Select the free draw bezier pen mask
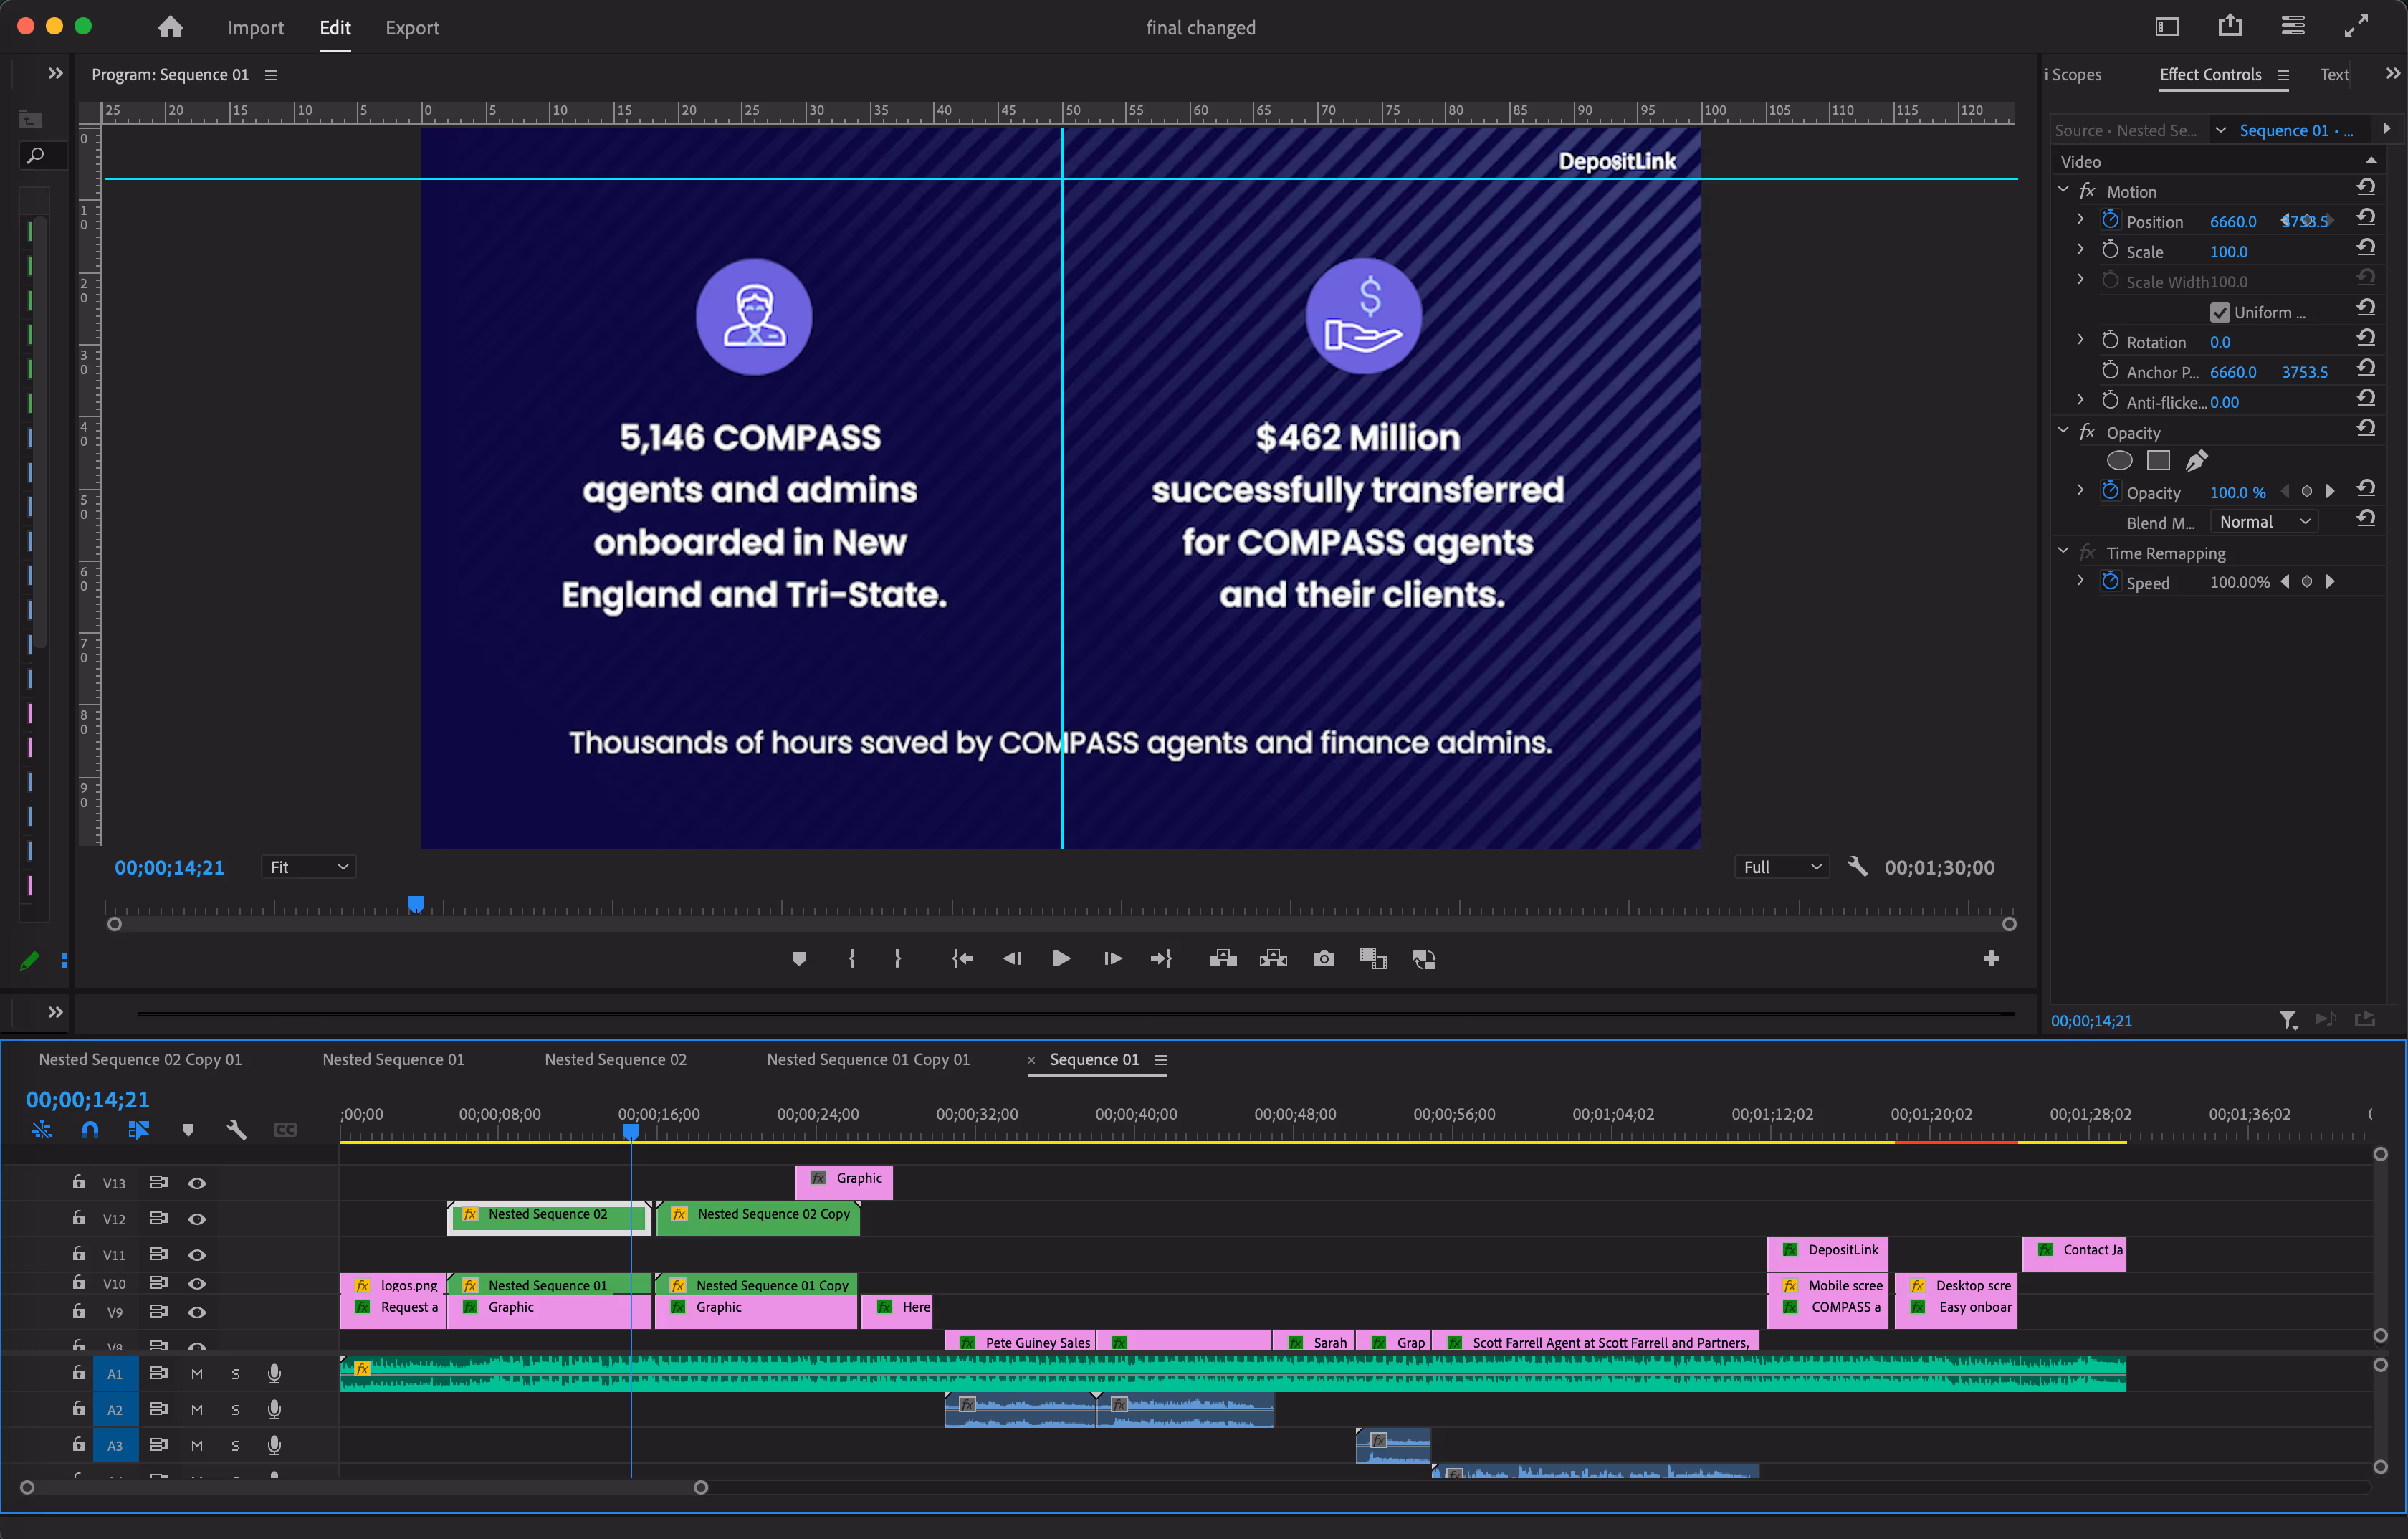 point(2196,460)
